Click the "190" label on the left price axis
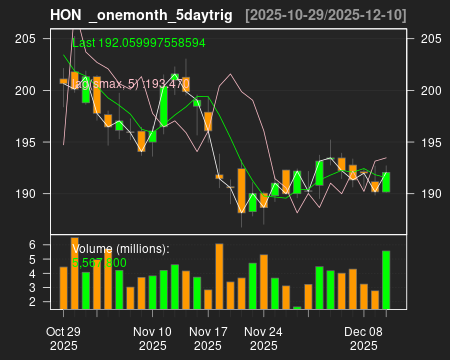 (x=25, y=194)
